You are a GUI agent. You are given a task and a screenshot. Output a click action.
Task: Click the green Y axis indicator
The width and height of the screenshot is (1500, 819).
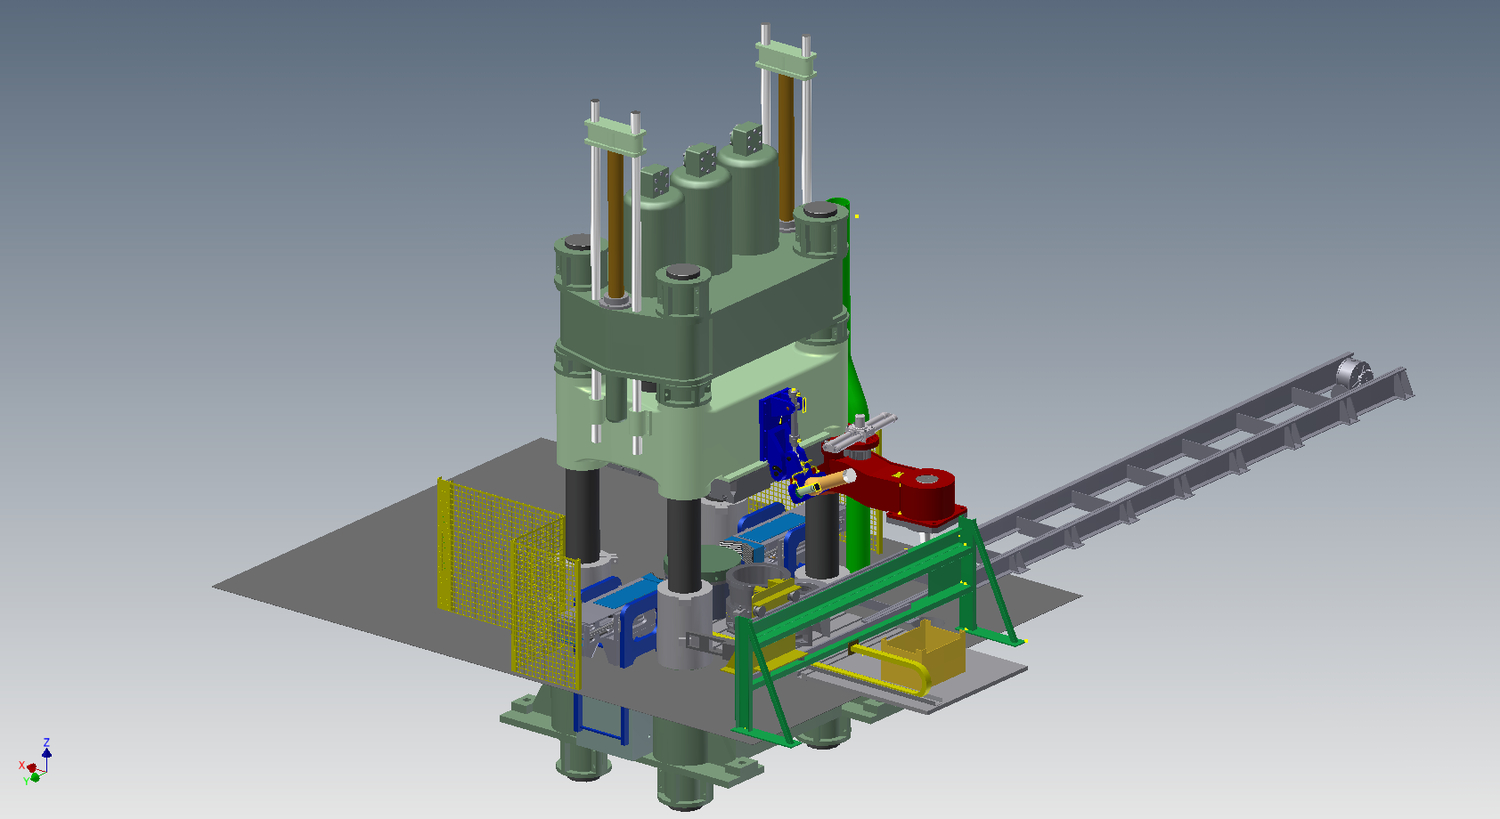coord(35,777)
